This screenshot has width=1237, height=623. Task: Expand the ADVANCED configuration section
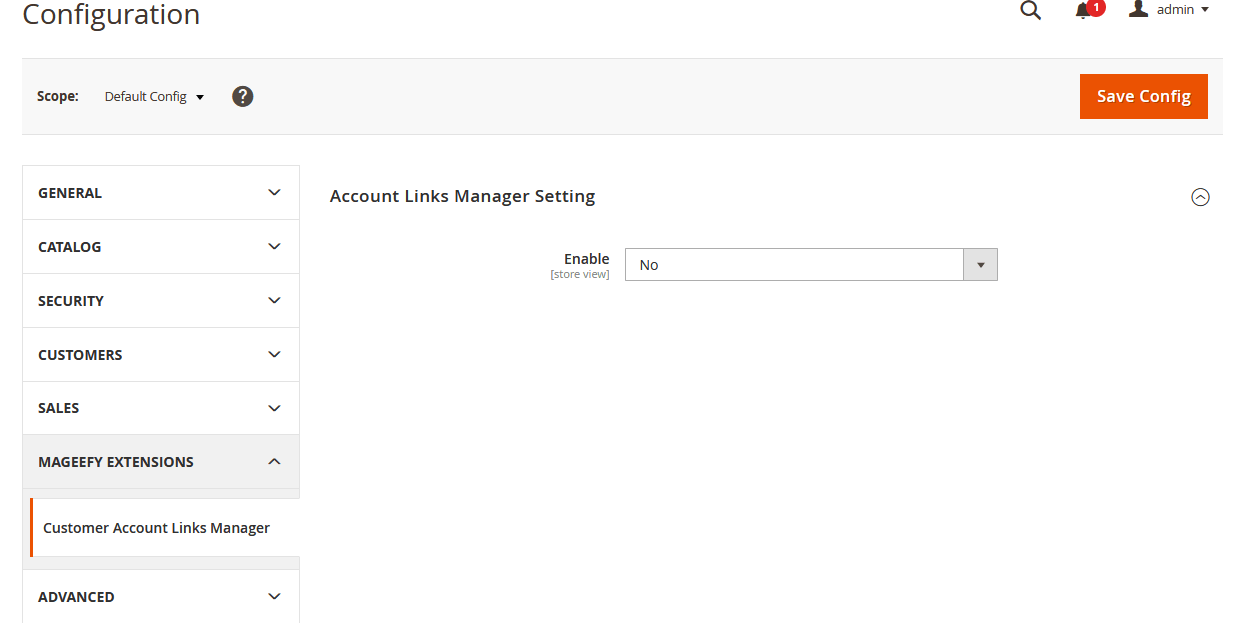click(160, 597)
